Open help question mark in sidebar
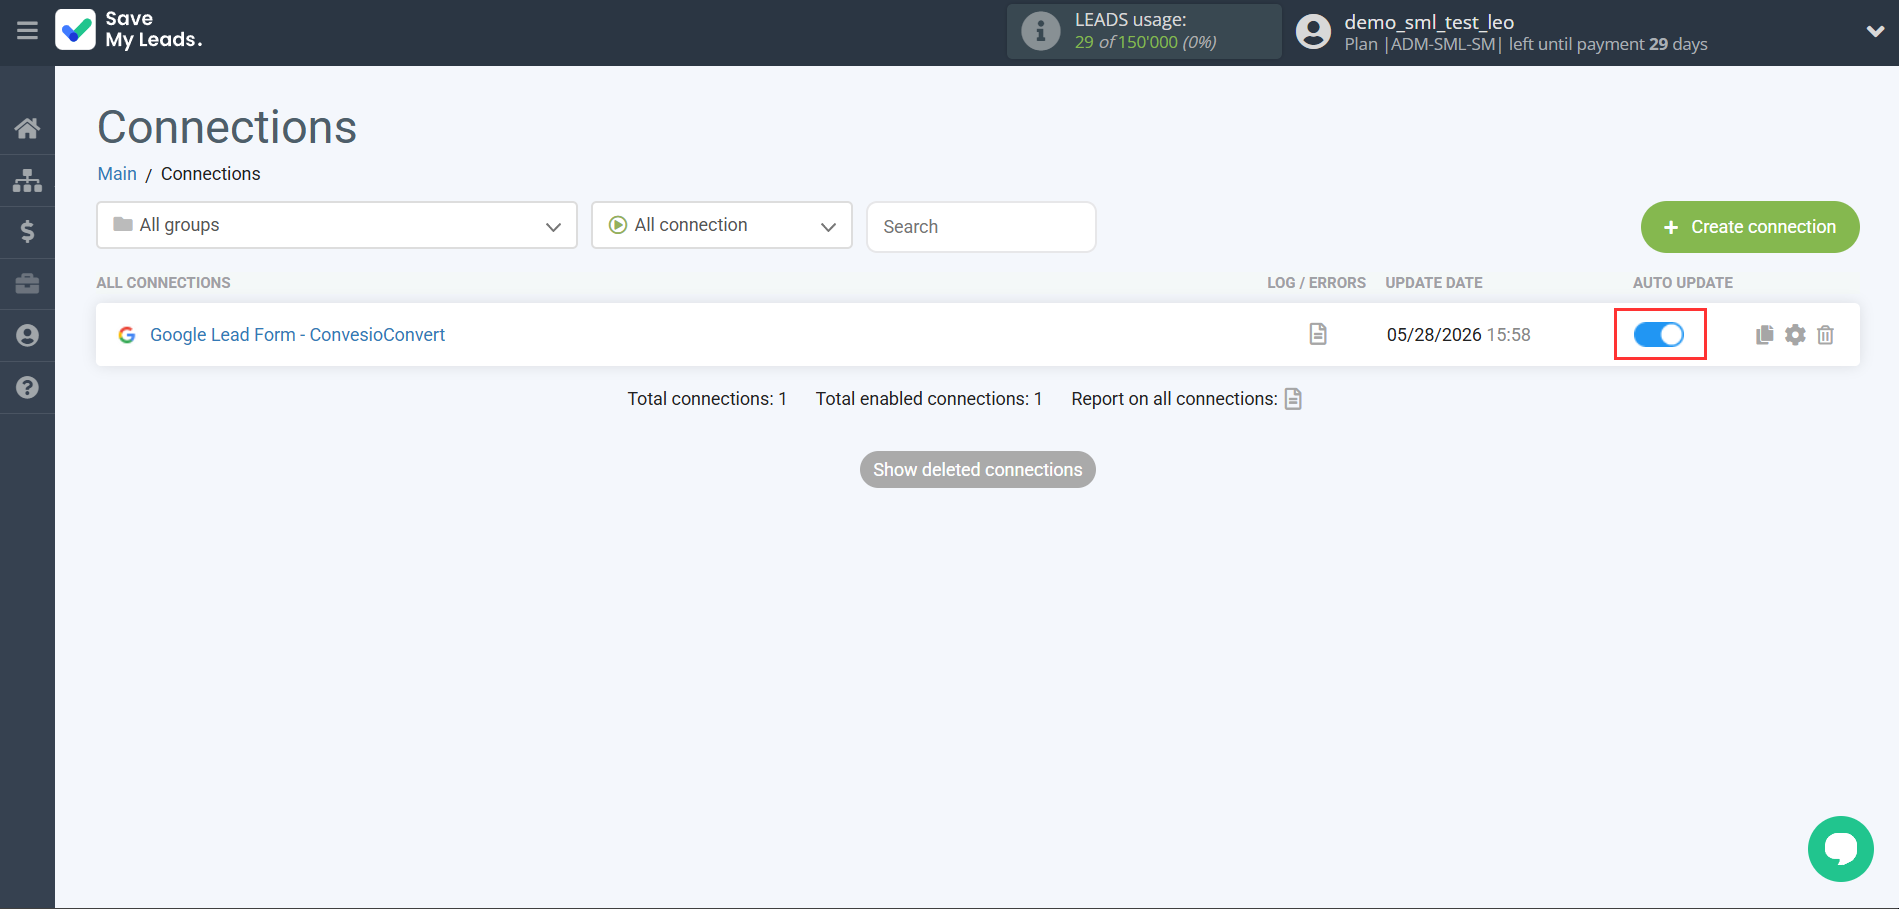Viewport: 1899px width, 909px height. [27, 387]
